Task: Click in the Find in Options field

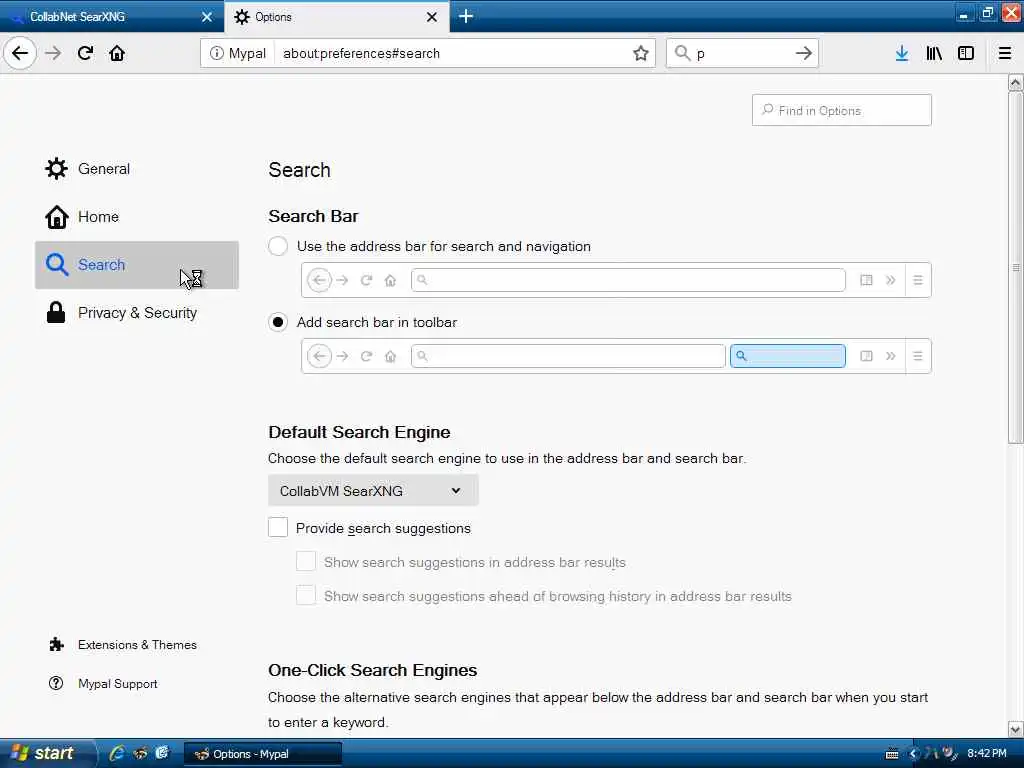Action: (x=841, y=110)
